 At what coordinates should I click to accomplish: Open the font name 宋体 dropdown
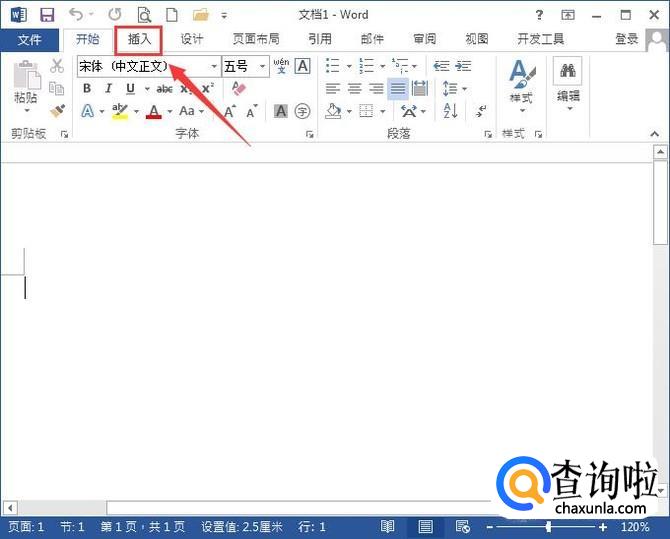click(x=214, y=66)
